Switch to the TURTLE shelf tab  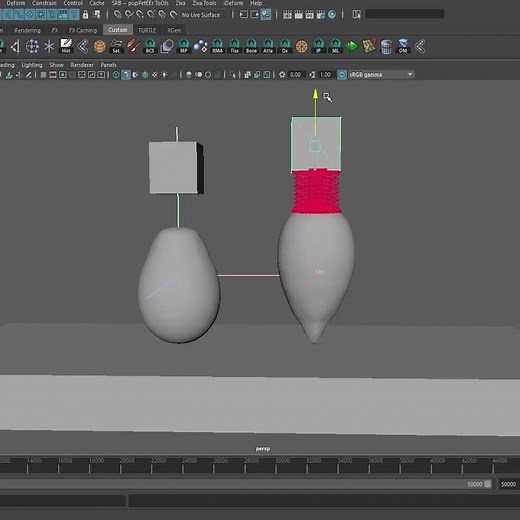coord(147,30)
